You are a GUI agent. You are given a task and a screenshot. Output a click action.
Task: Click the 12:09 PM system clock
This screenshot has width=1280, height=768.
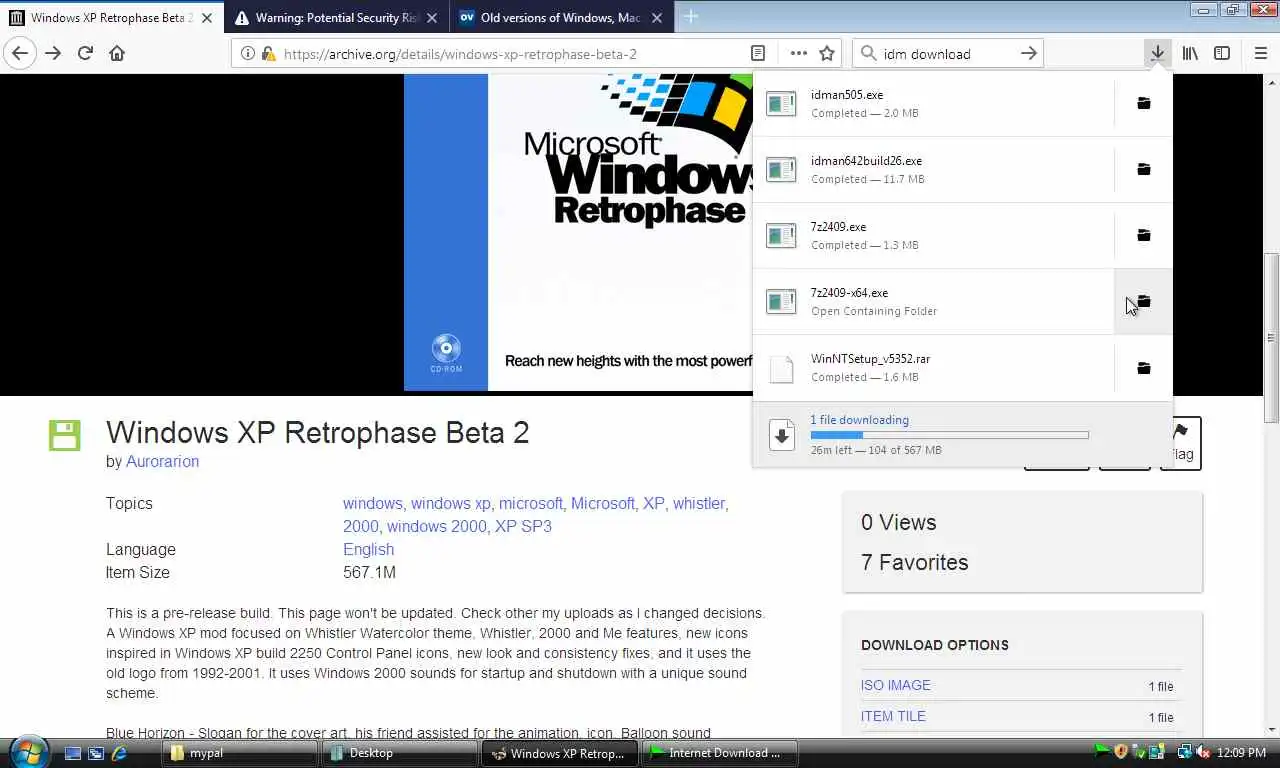[1242, 752]
